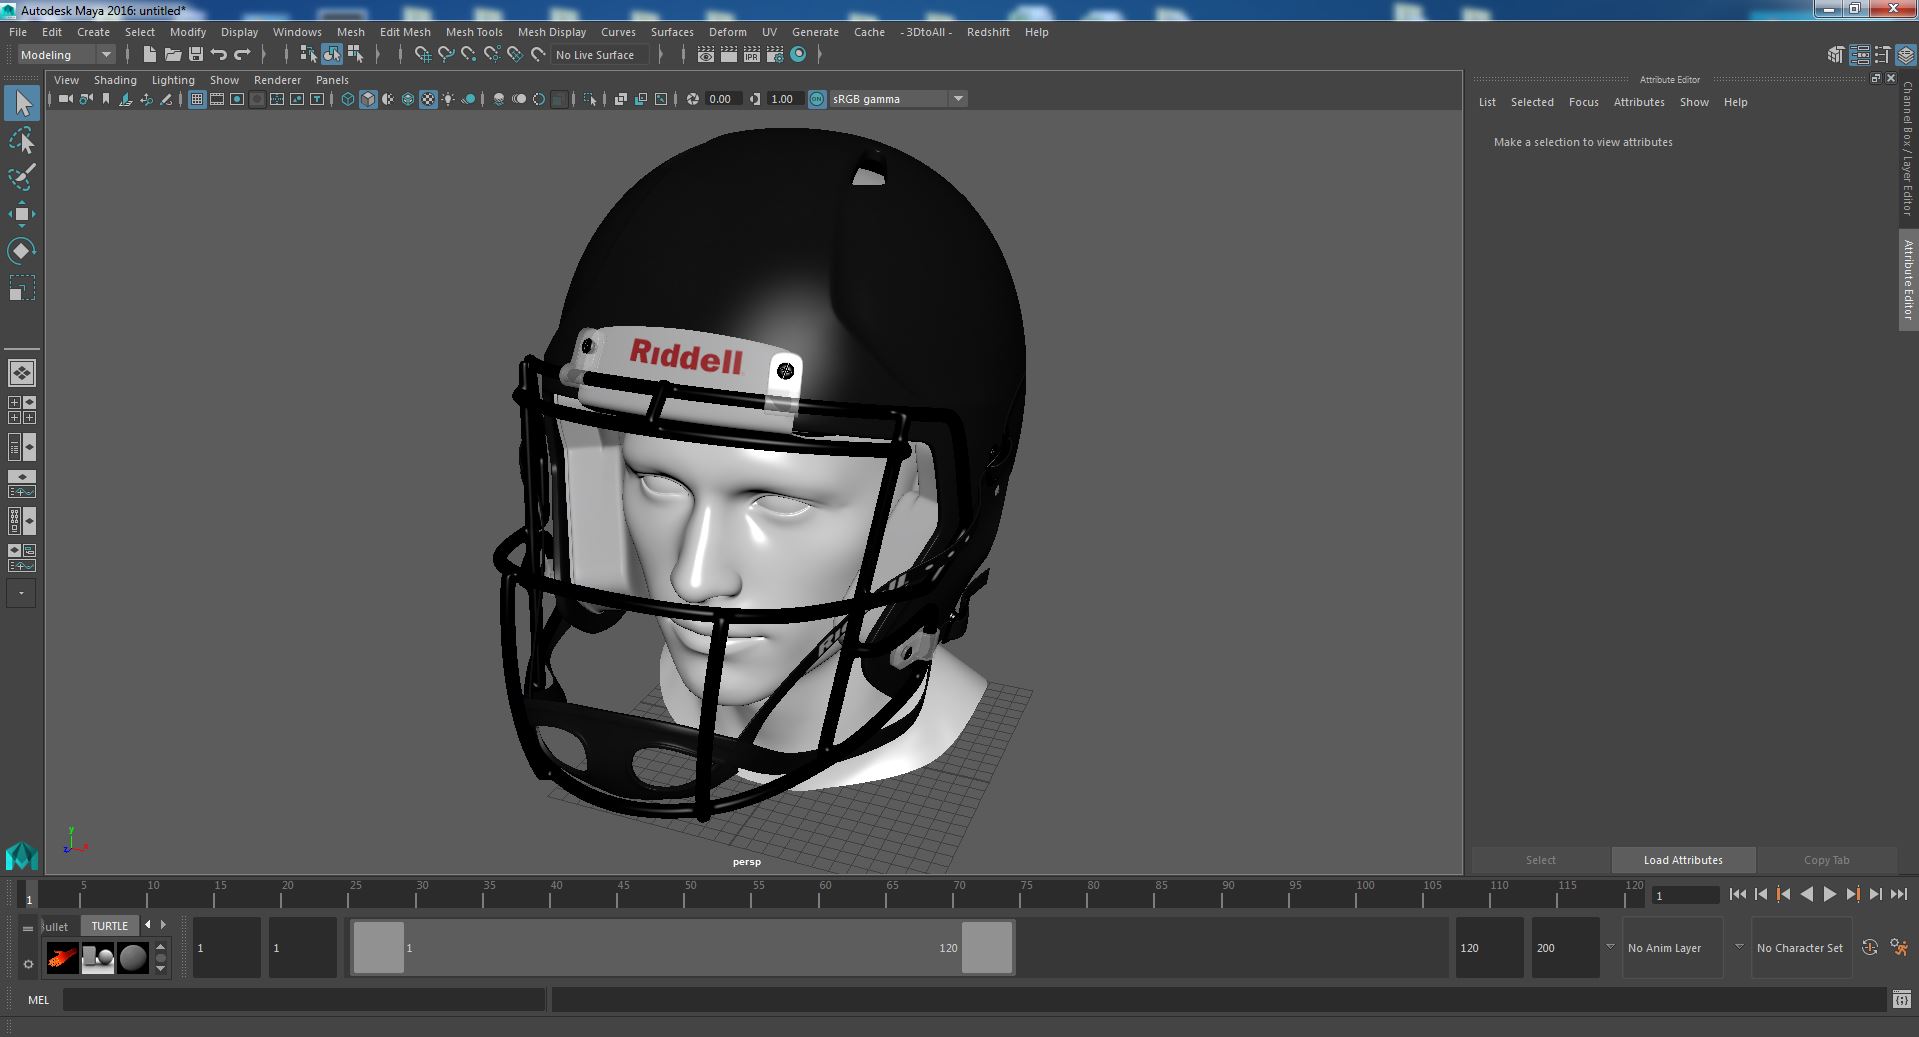Click the range slider right handle
Viewport: 1919px width, 1037px height.
[x=987, y=947]
